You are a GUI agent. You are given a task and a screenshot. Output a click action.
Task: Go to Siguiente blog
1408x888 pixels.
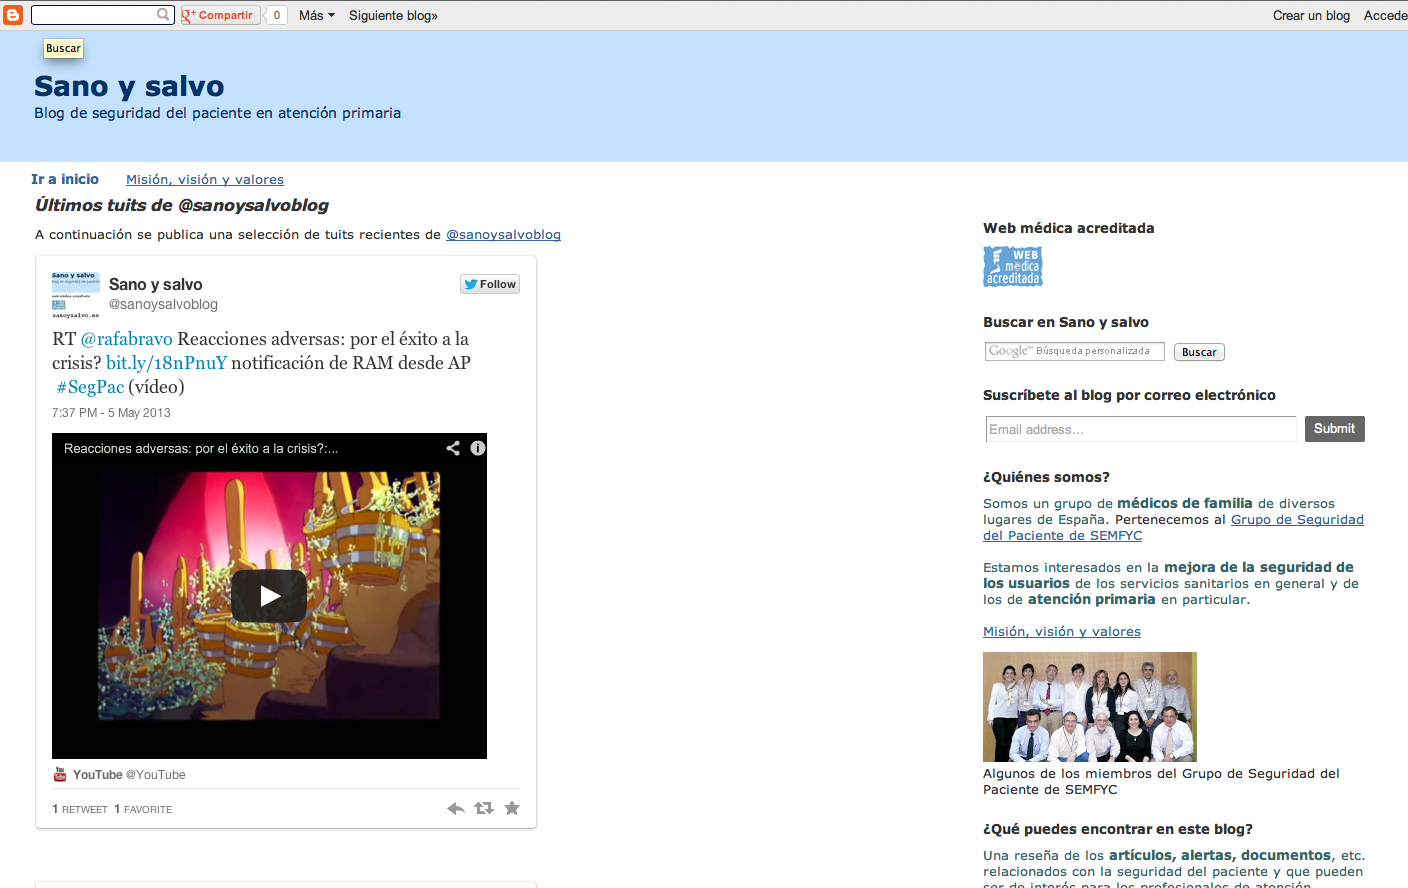point(393,15)
